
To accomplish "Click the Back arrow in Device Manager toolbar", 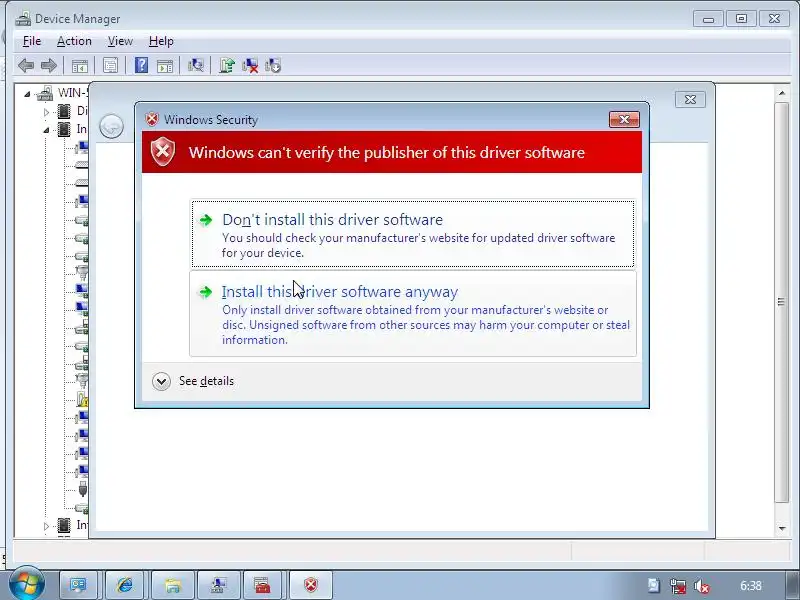I will tap(26, 65).
